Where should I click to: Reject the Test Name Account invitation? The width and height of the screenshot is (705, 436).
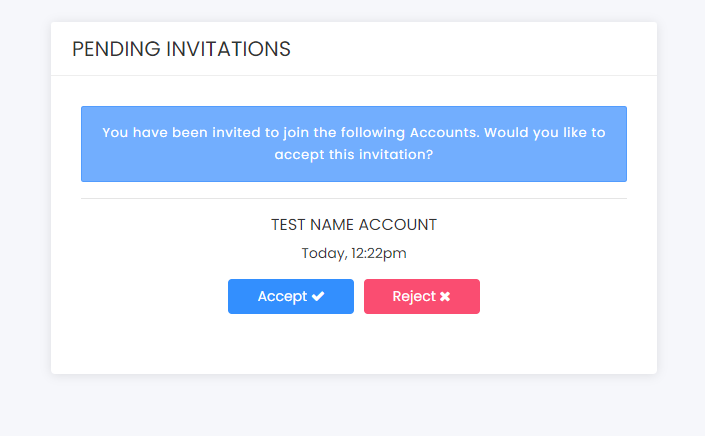click(422, 296)
